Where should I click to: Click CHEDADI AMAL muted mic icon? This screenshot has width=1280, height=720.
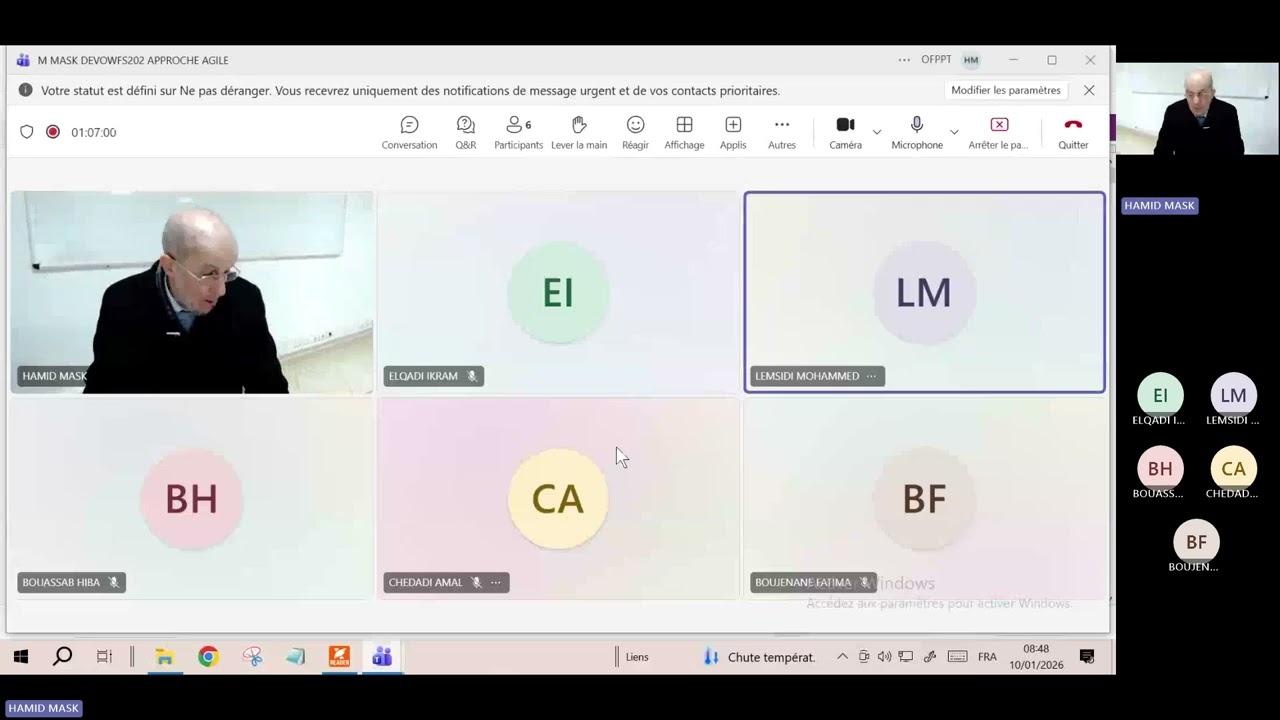(x=476, y=582)
